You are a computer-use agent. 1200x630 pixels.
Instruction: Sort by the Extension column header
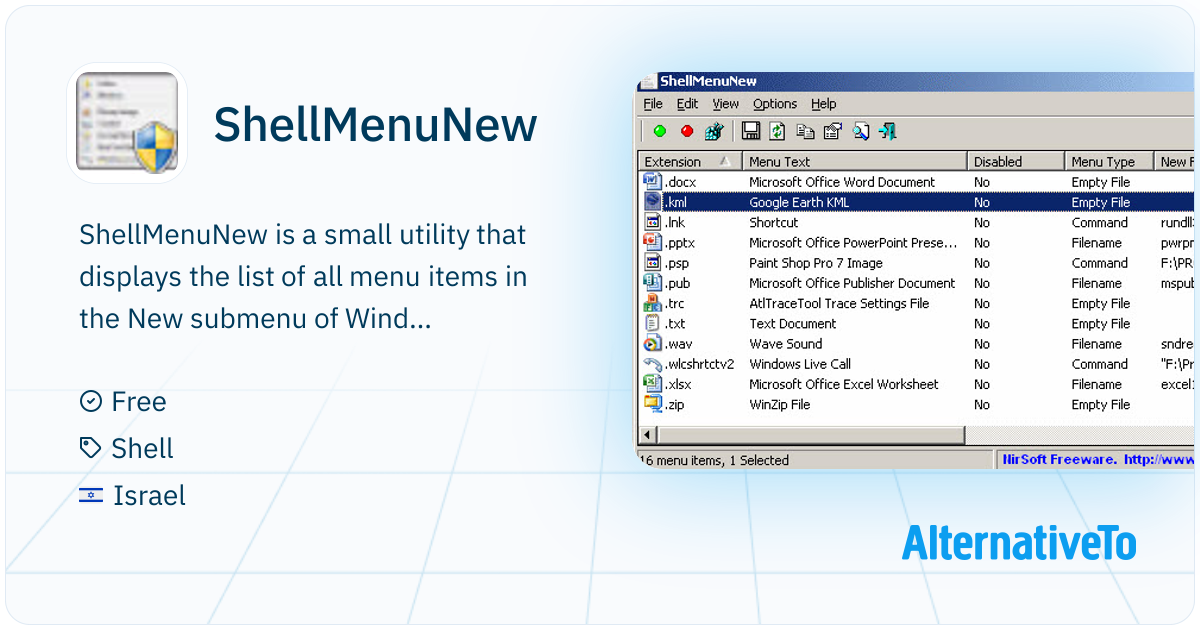(x=690, y=161)
